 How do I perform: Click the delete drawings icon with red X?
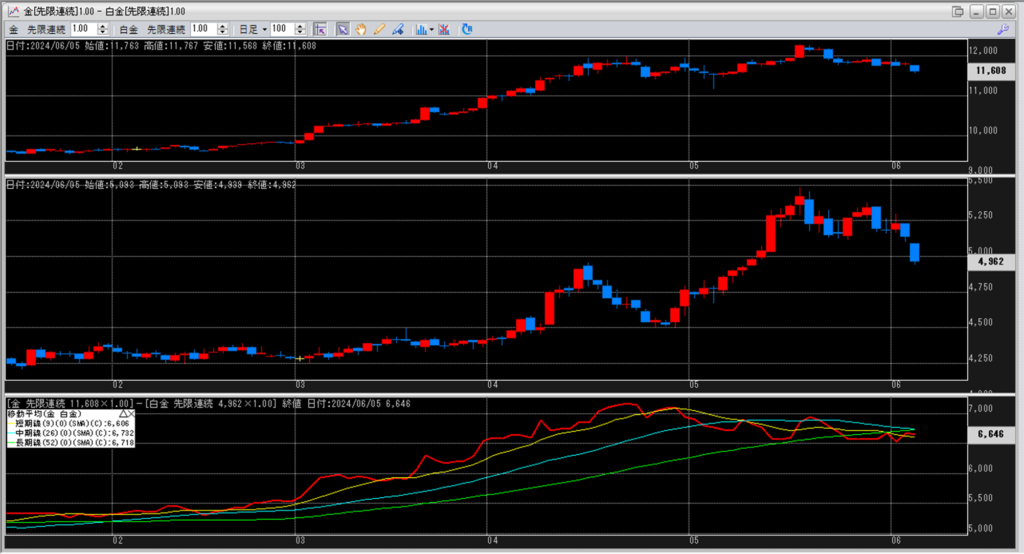[x=443, y=29]
